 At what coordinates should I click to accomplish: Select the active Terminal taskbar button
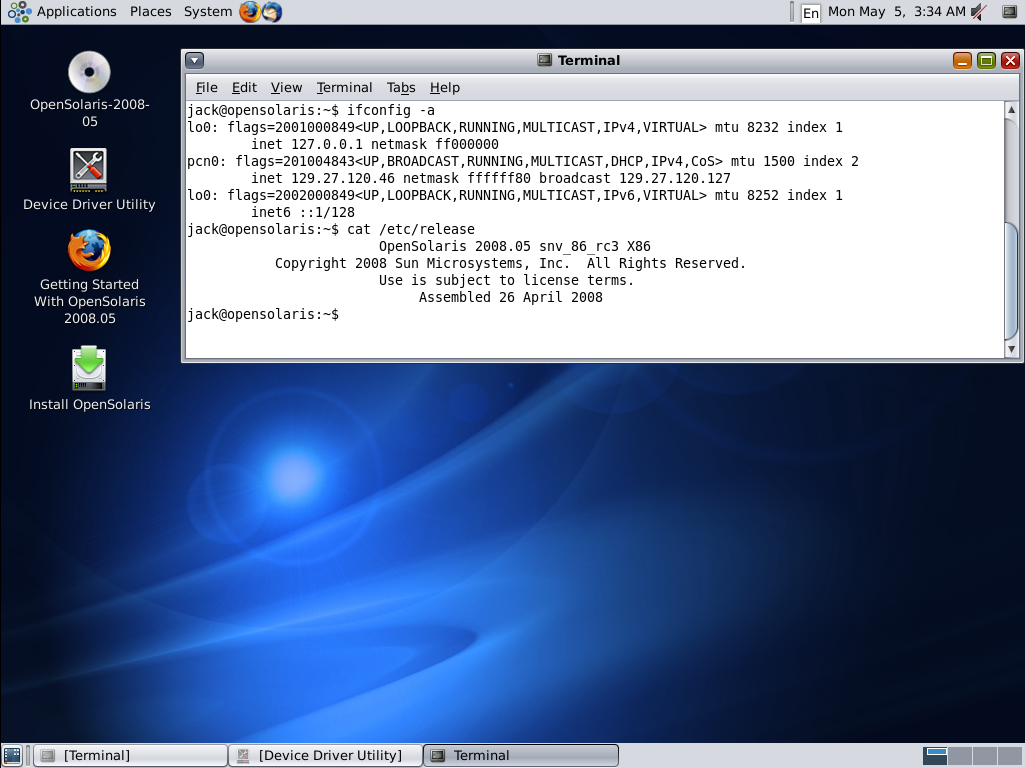point(521,756)
